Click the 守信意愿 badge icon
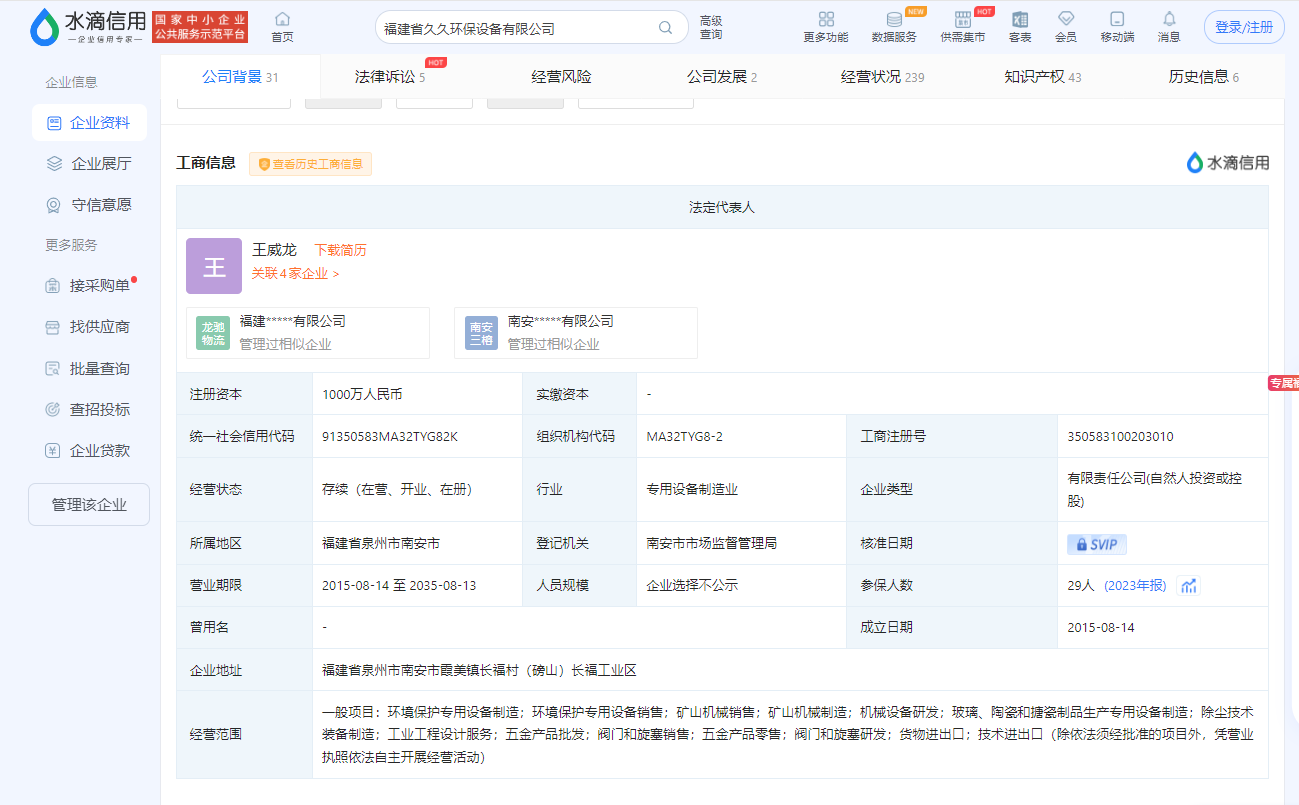The width and height of the screenshot is (1299, 805). tap(54, 205)
